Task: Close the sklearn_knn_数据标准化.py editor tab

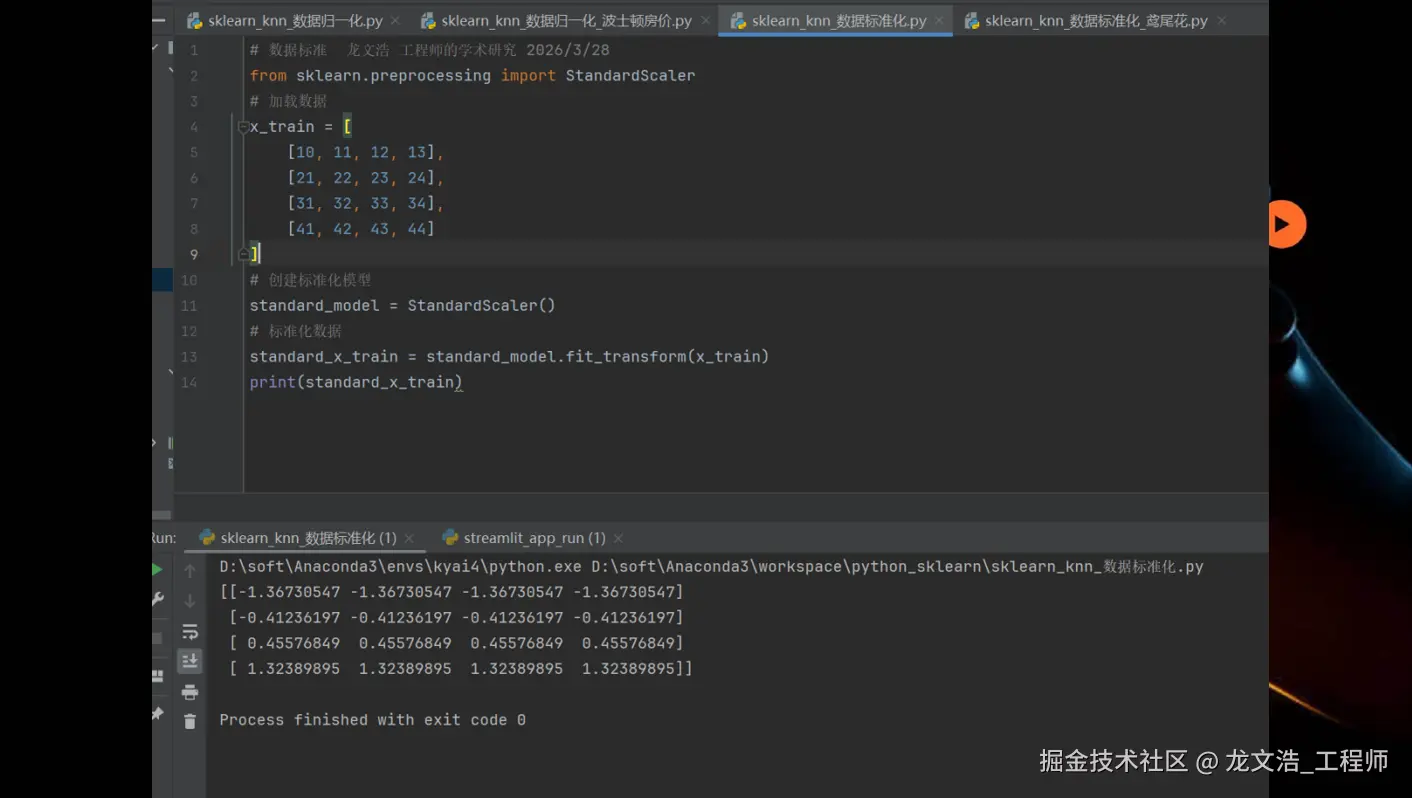Action: (938, 21)
